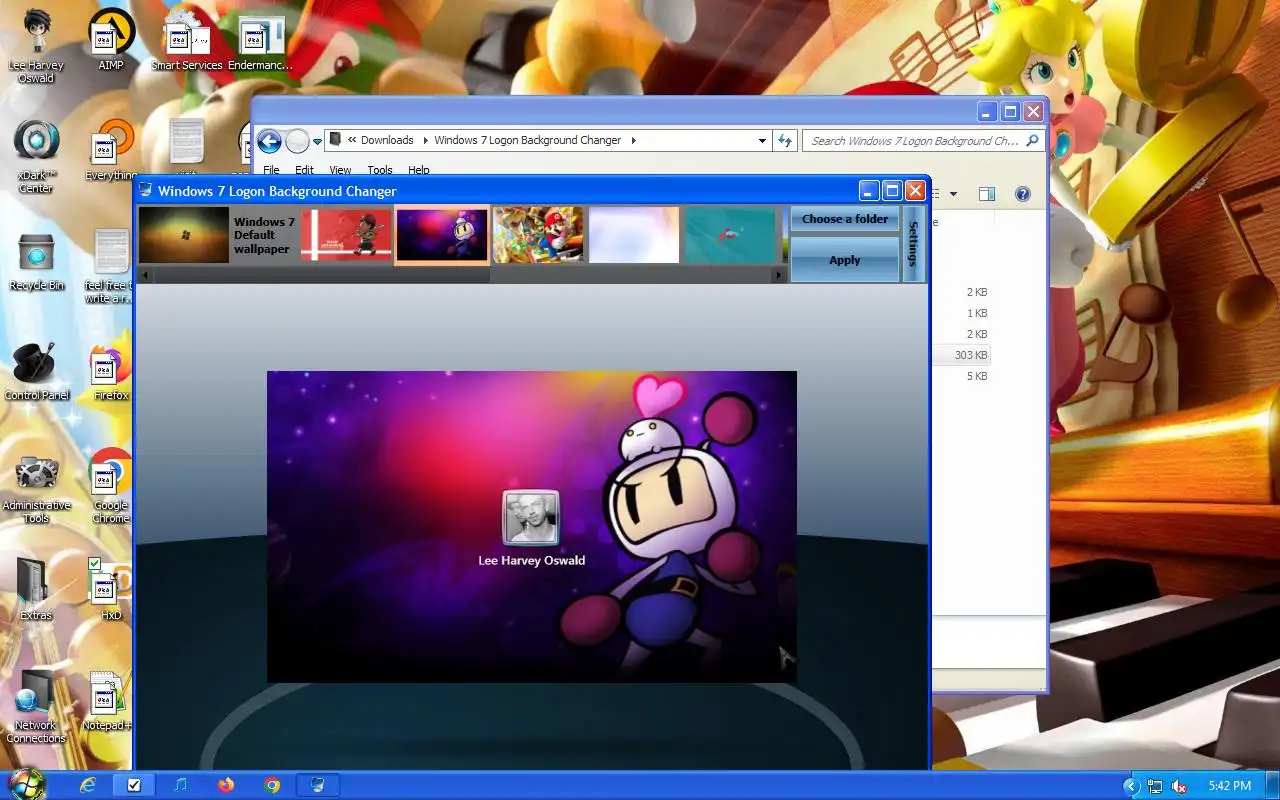Show hidden tray icons arrow
1280x800 pixels.
(1131, 786)
